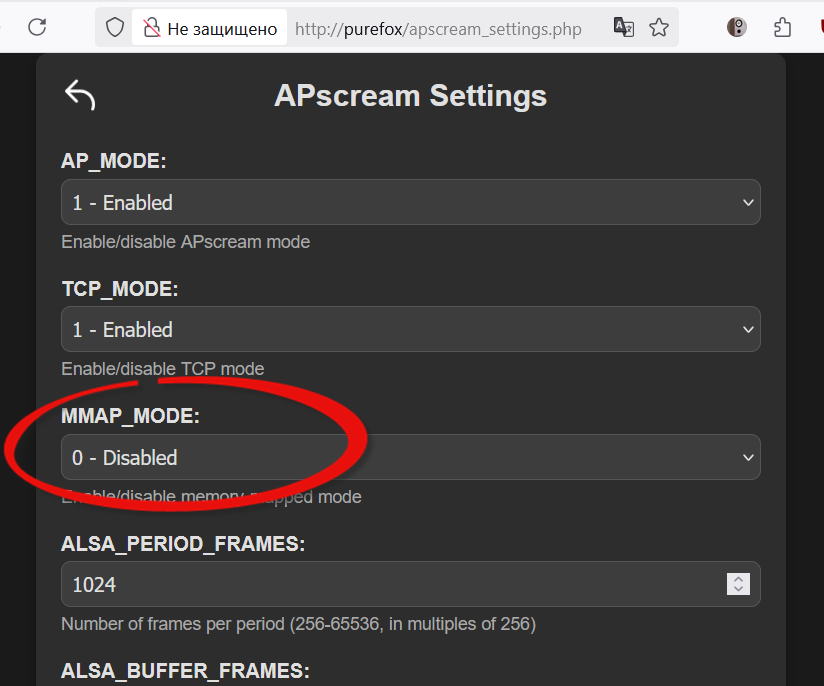Image resolution: width=824 pixels, height=686 pixels.
Task: Click the "Не защищено" security label
Action: pyautogui.click(x=222, y=28)
